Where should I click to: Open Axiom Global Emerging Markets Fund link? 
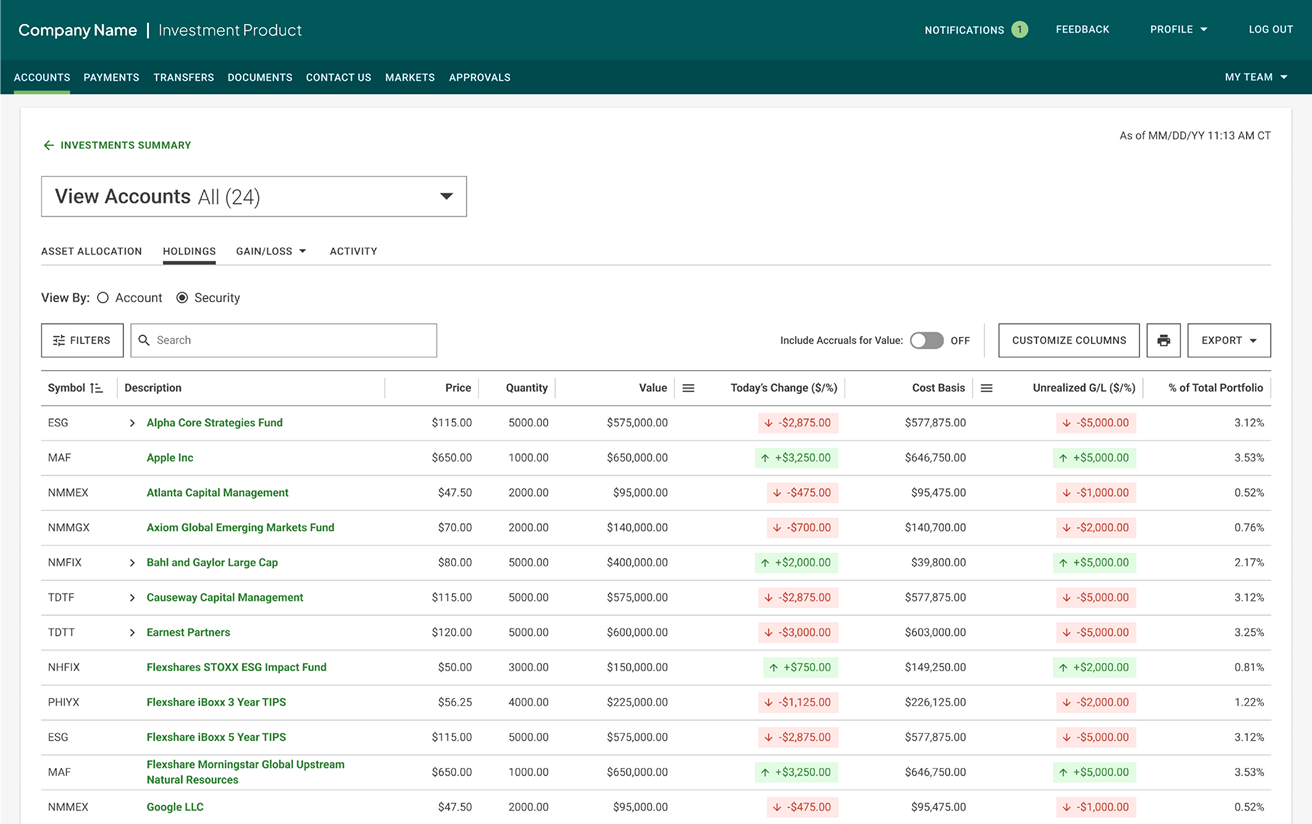[241, 528]
